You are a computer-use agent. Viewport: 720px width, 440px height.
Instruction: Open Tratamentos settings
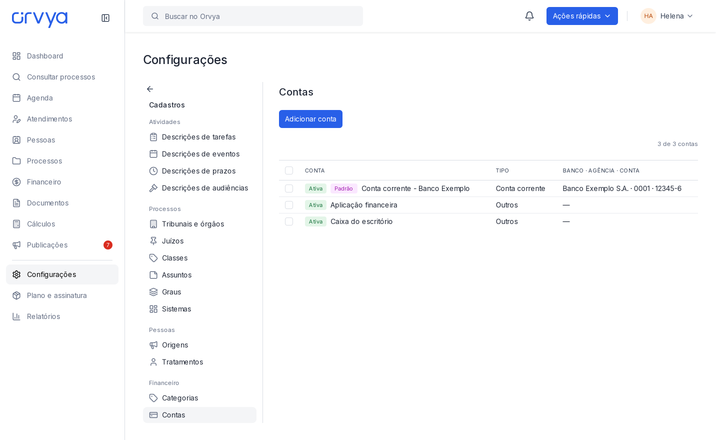(199, 362)
